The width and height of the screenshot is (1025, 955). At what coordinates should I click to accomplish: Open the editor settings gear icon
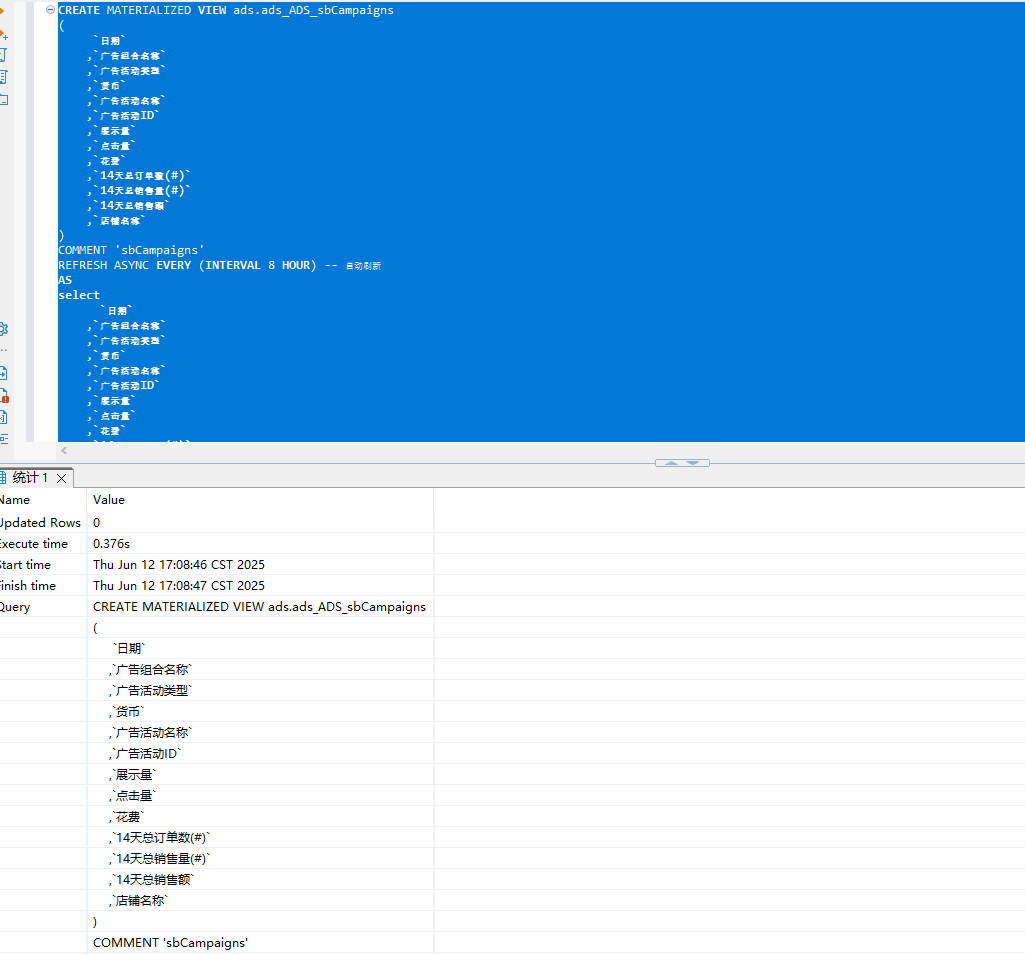(x=3, y=329)
